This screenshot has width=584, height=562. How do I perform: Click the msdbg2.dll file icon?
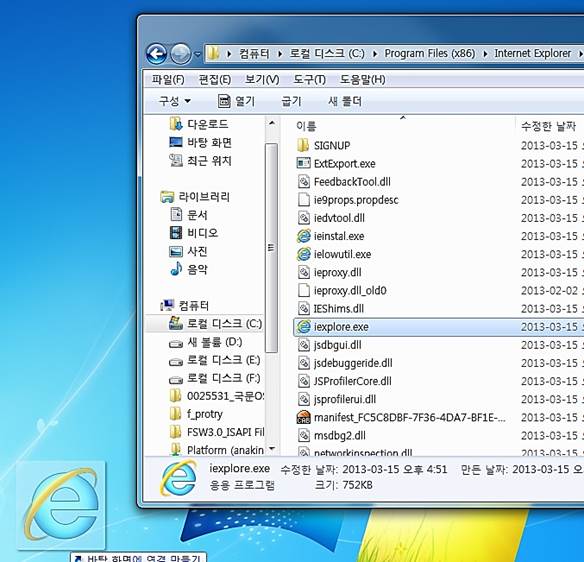(304, 436)
